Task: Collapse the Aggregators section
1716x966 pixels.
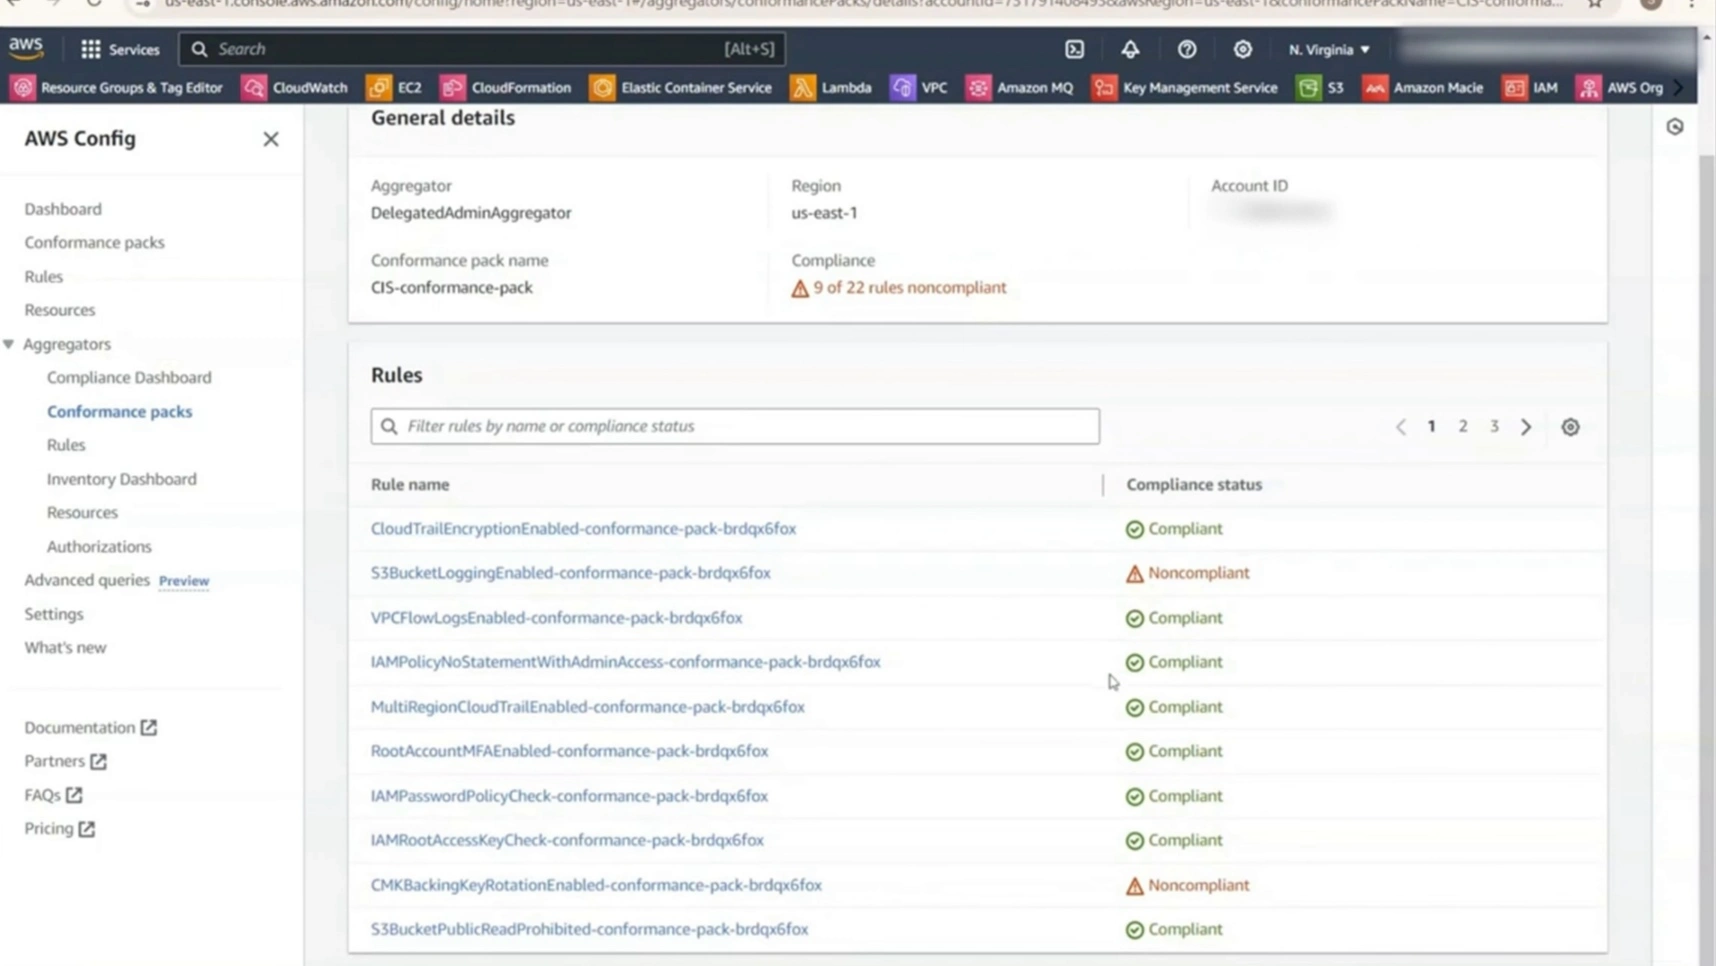Action: [x=9, y=344]
